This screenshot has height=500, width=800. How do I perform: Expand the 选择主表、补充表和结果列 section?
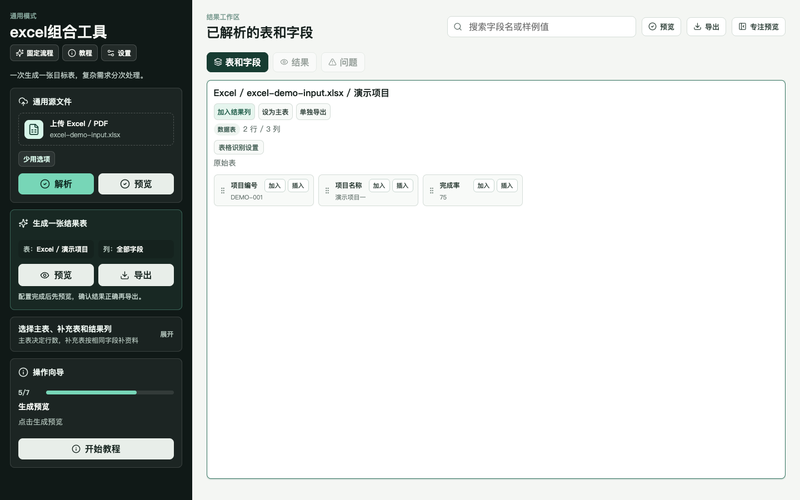point(166,334)
